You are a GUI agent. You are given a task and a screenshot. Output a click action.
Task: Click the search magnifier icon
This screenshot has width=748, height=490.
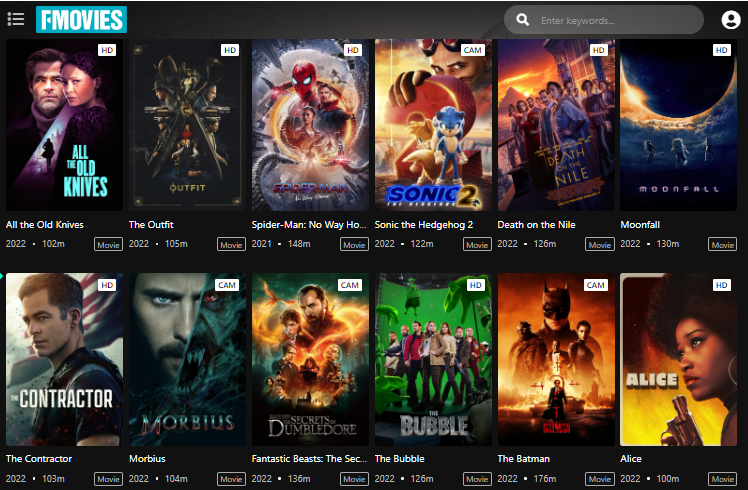tap(523, 20)
